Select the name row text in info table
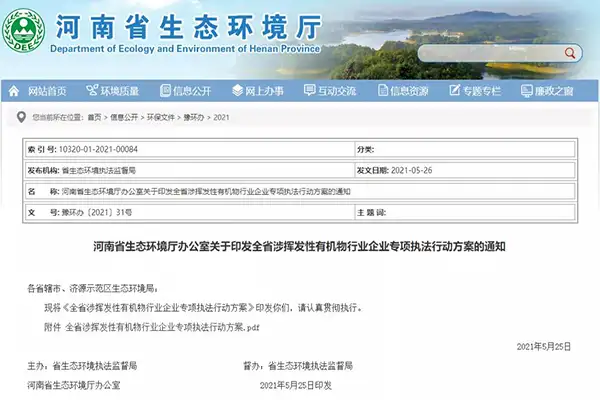600x400 pixels. point(206,191)
